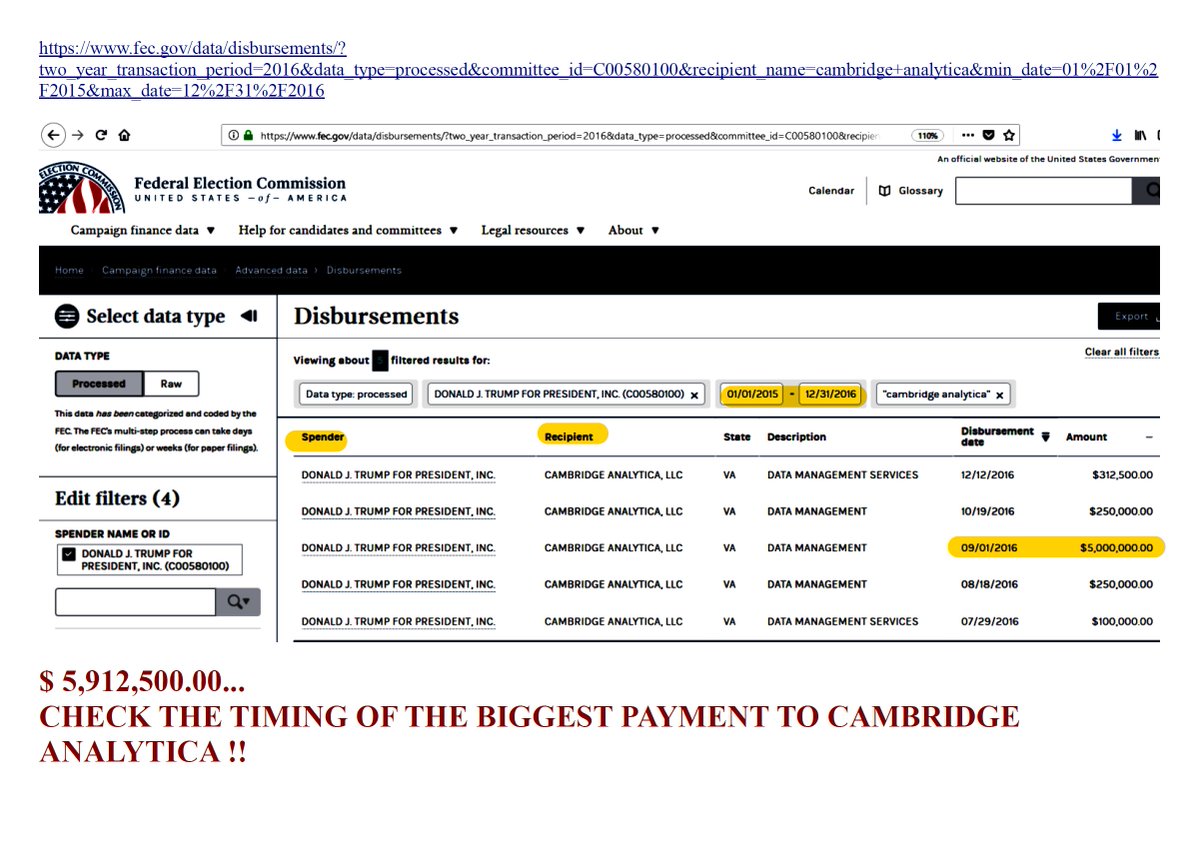Collapse the Select data type panel arrow

pos(249,316)
